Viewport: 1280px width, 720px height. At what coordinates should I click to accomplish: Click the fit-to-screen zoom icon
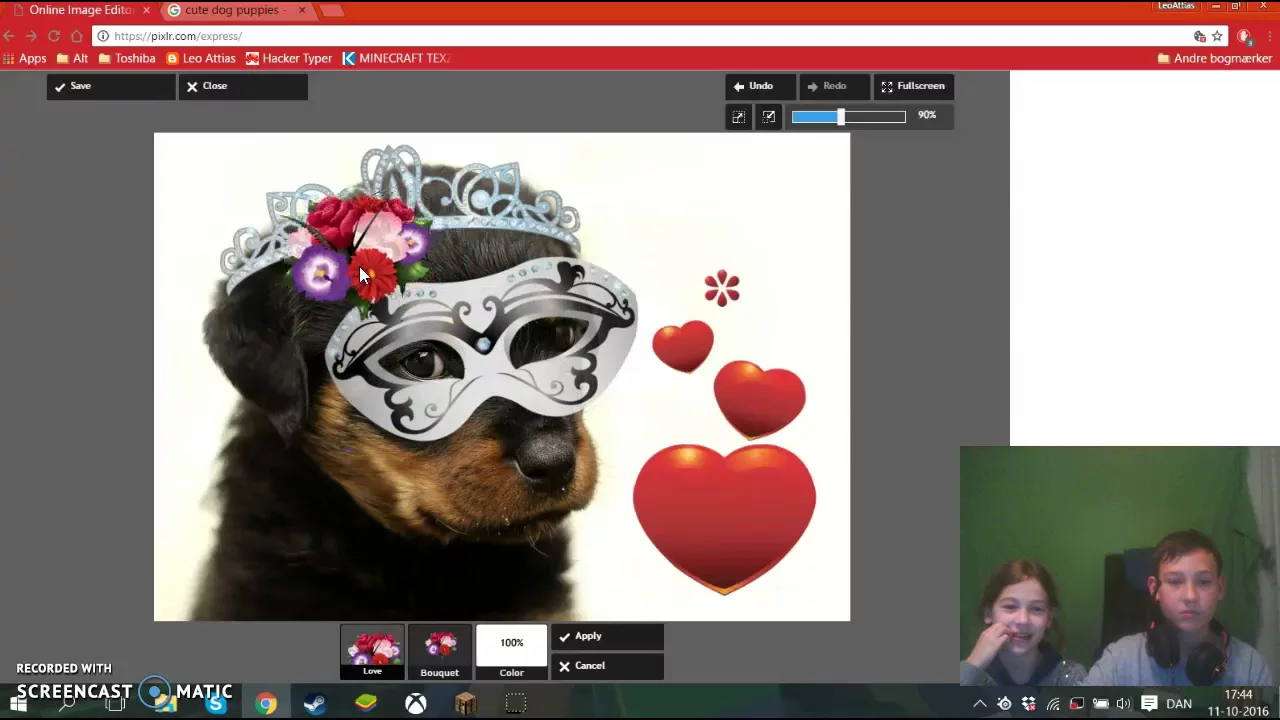click(x=738, y=117)
